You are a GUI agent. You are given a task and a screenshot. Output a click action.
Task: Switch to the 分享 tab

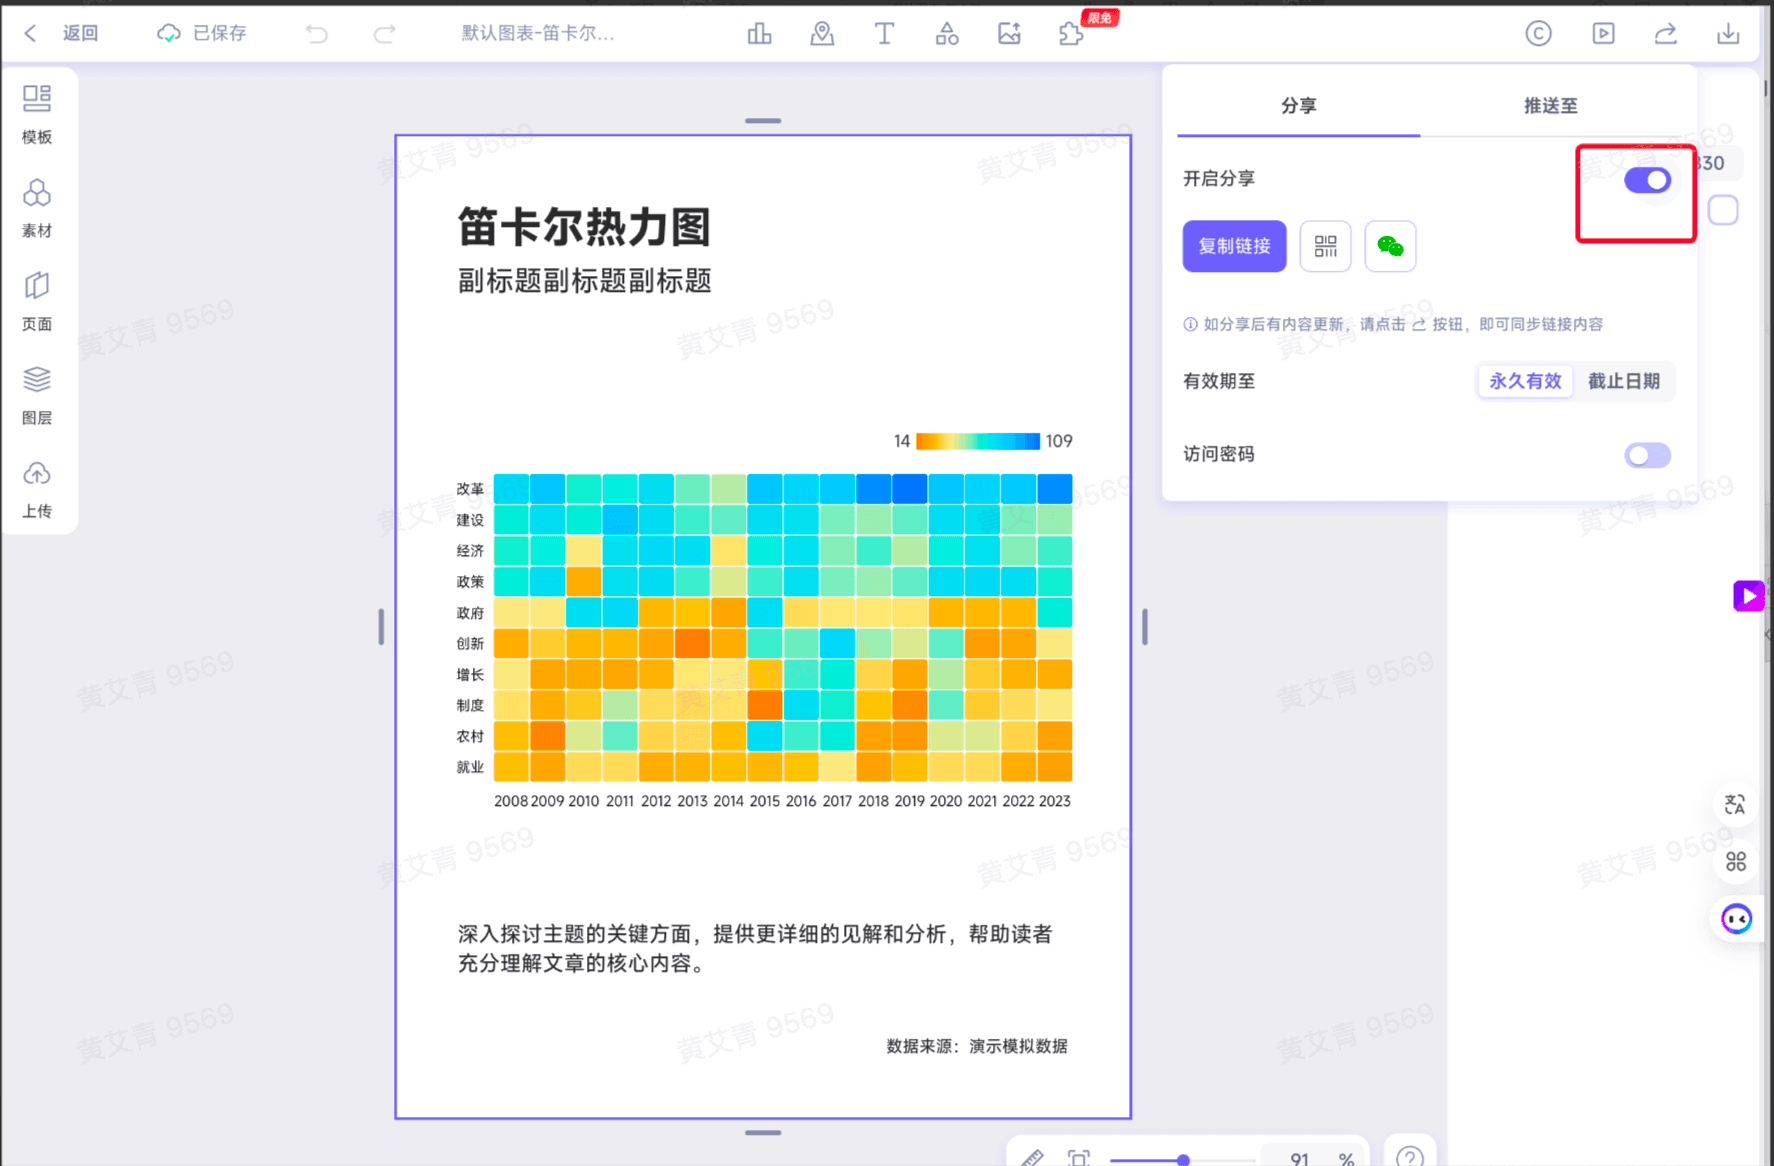1298,105
